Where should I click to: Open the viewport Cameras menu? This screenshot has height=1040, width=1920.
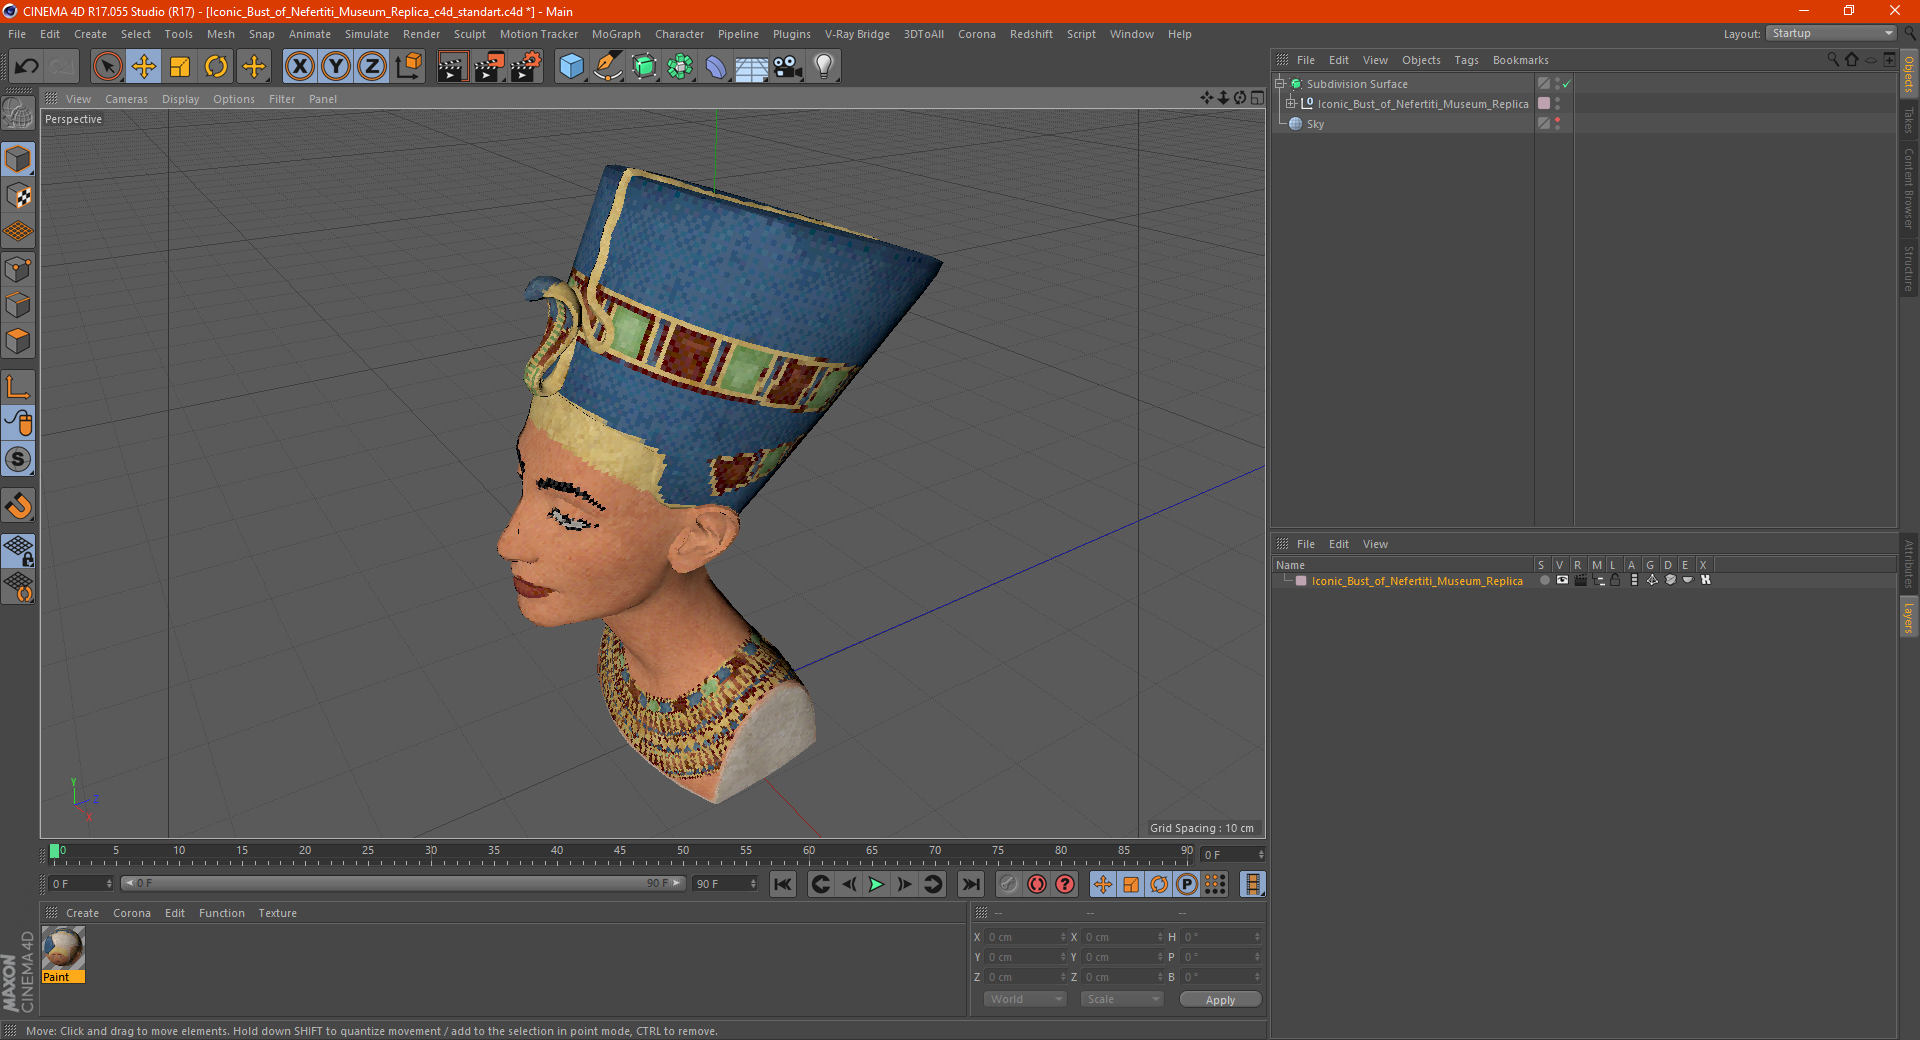126,99
